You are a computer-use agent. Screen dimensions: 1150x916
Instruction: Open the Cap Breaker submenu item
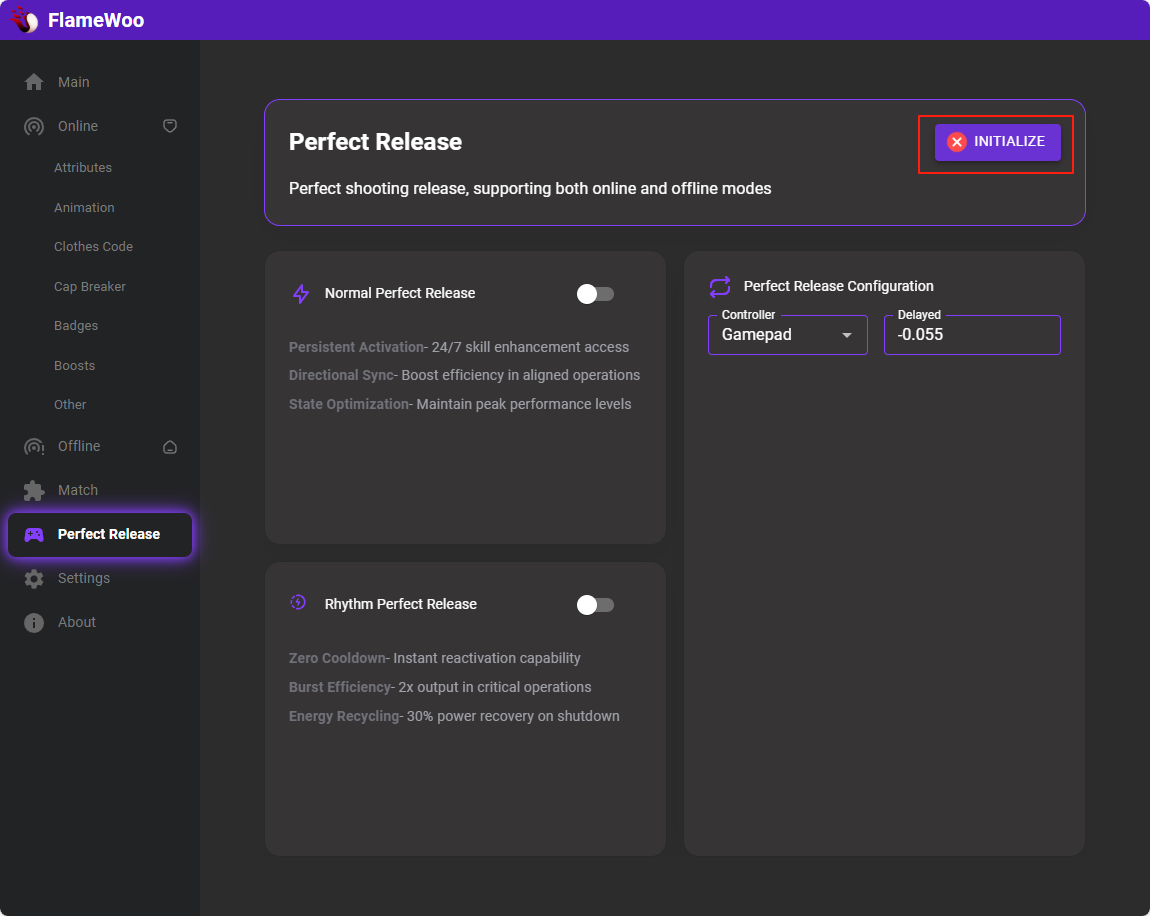[89, 287]
